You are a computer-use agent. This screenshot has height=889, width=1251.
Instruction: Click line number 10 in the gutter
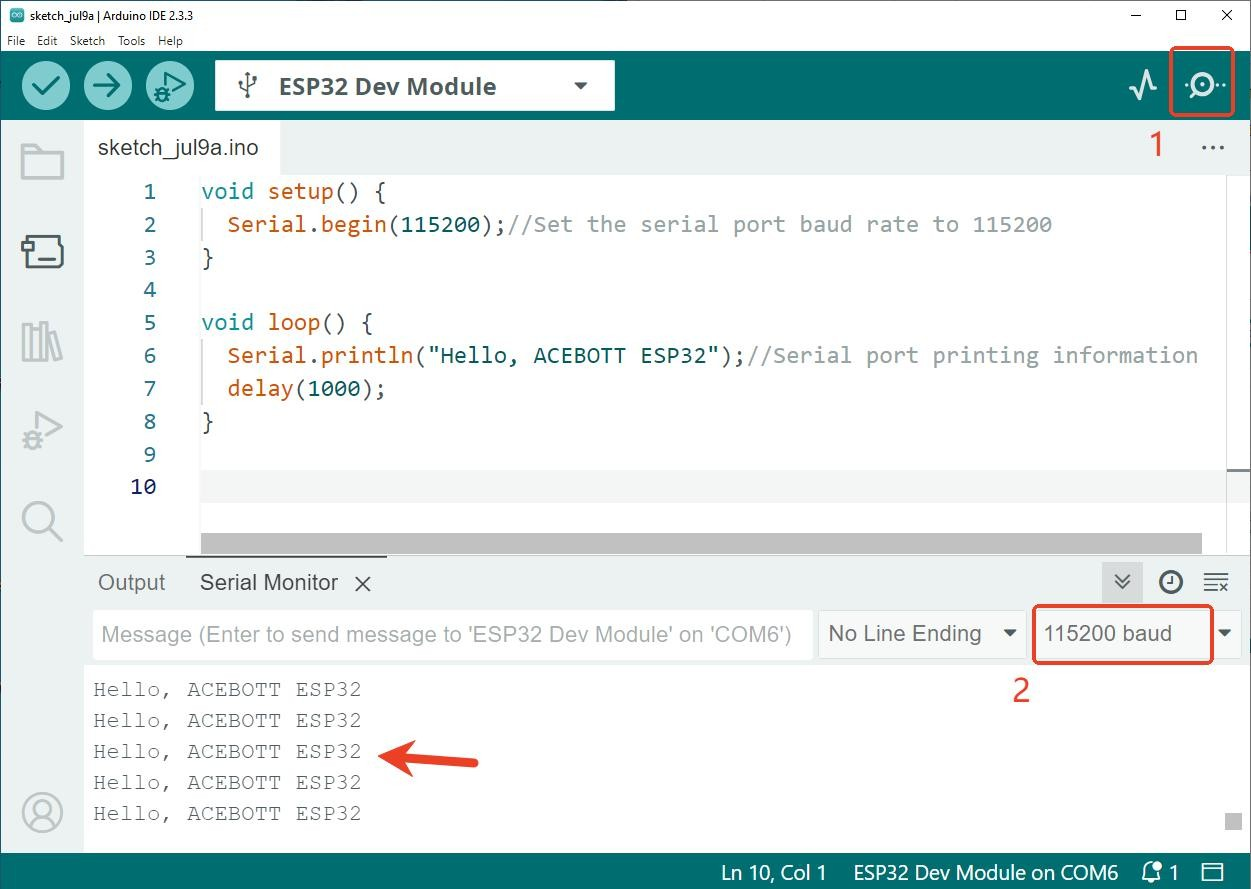tap(143, 487)
